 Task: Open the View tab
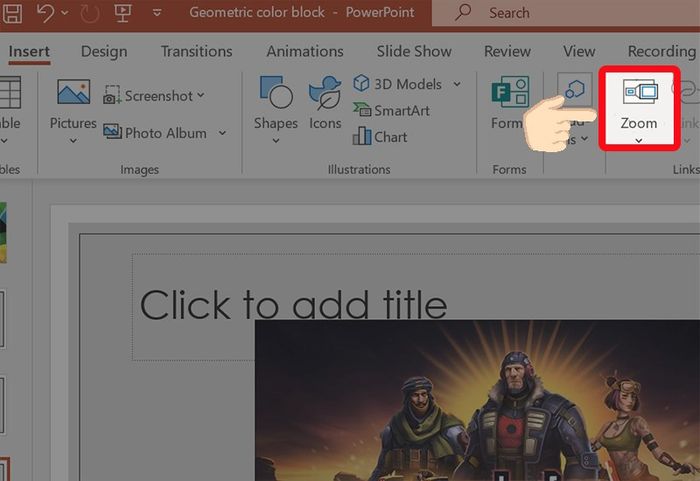tap(579, 51)
